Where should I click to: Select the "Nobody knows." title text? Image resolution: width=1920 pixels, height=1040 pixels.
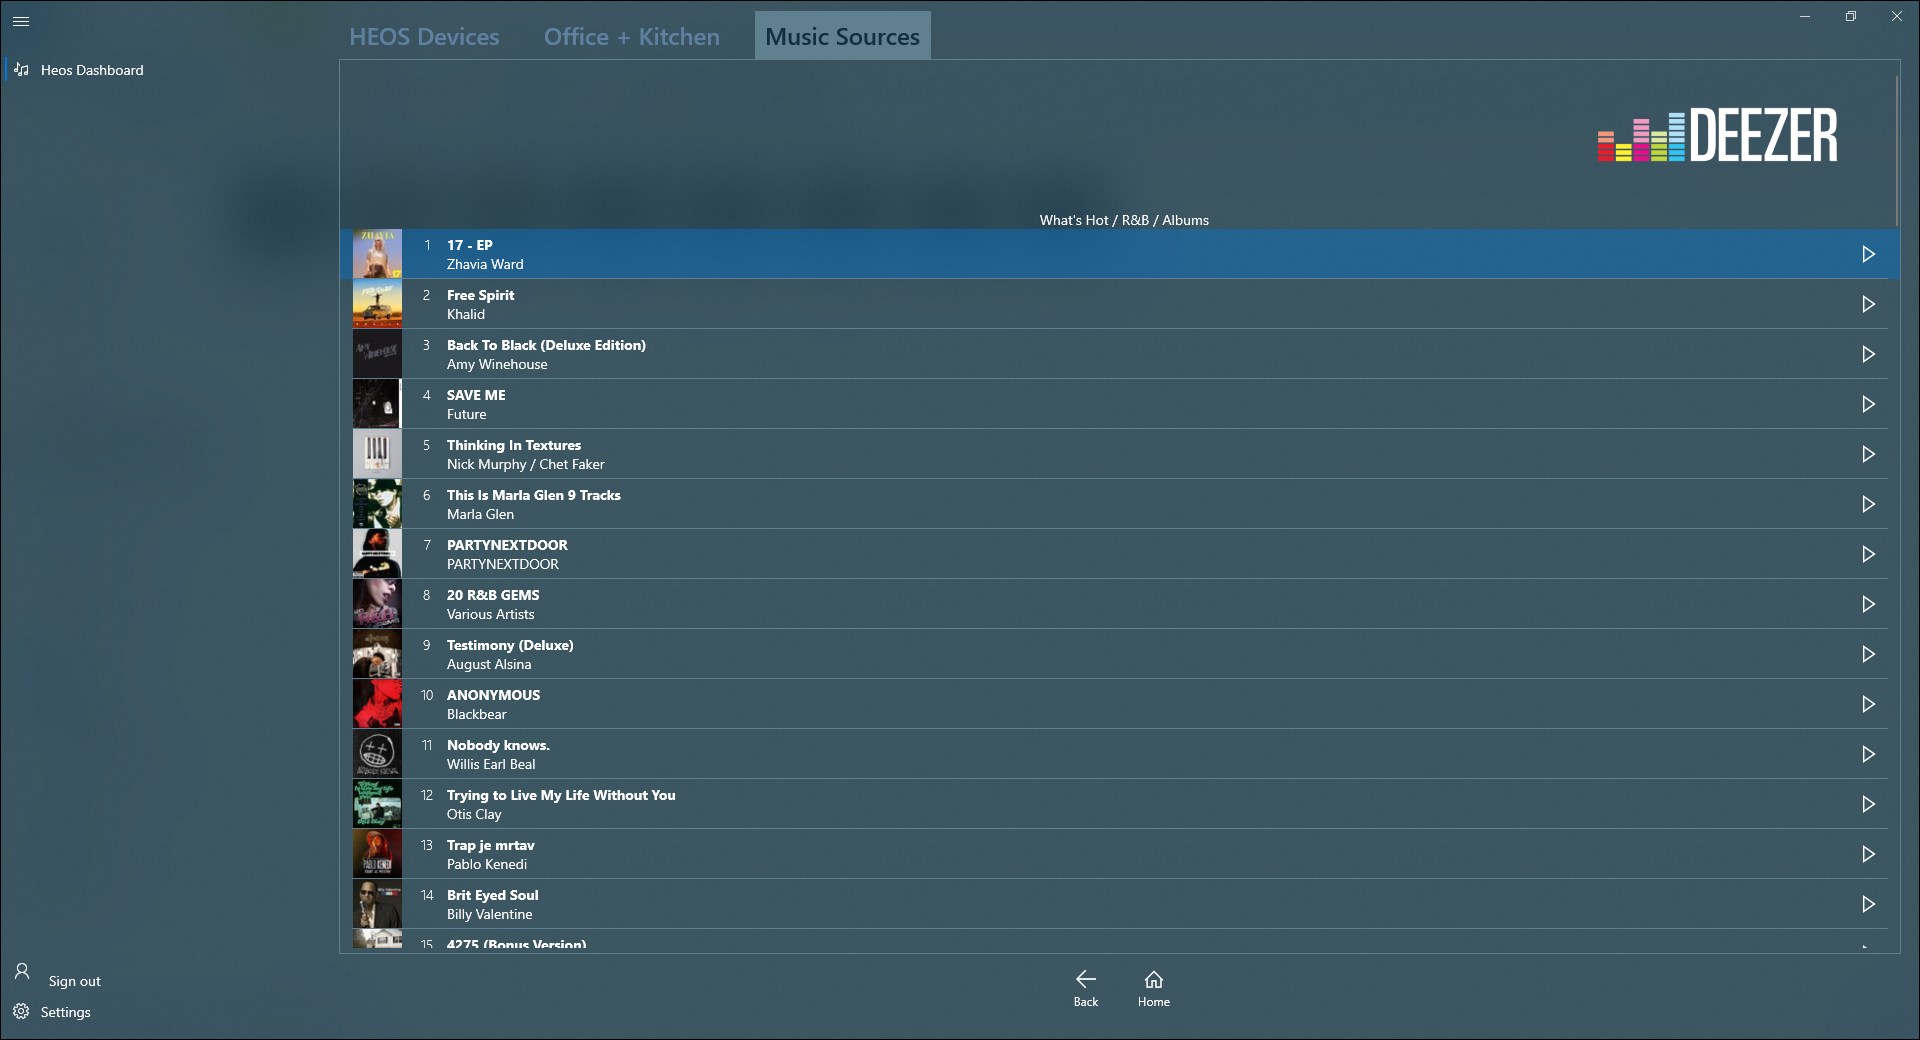point(498,745)
